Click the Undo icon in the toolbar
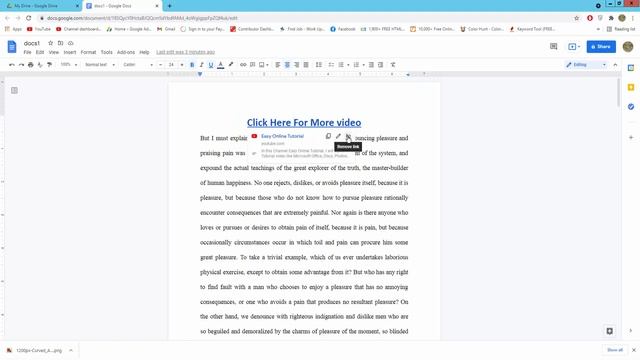The width and height of the screenshot is (640, 360). pyautogui.click(x=12, y=65)
